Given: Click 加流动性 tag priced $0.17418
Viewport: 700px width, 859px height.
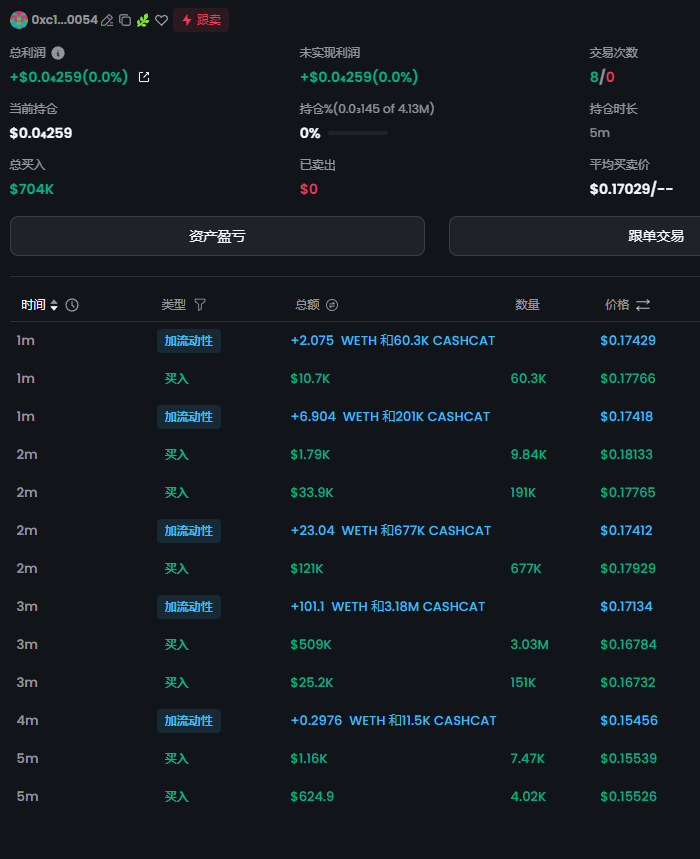Looking at the screenshot, I should click(x=189, y=417).
